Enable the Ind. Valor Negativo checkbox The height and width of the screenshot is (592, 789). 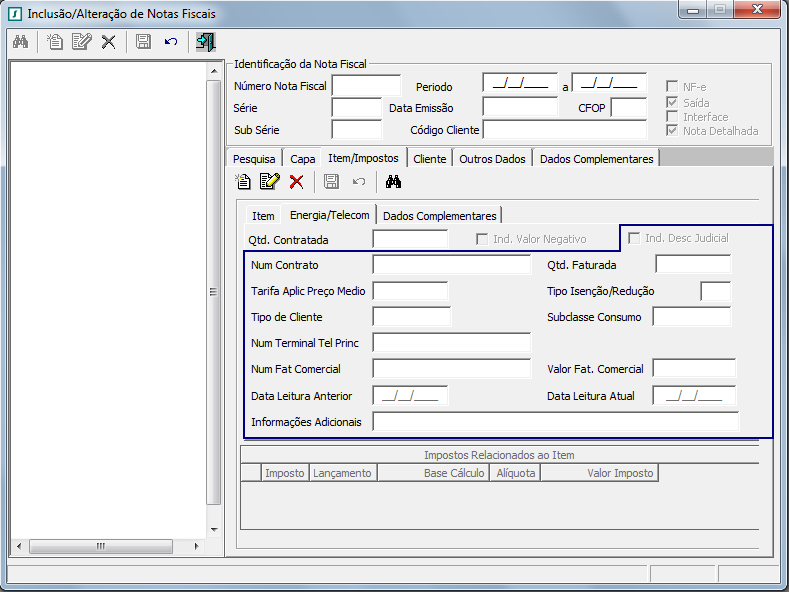(482, 239)
